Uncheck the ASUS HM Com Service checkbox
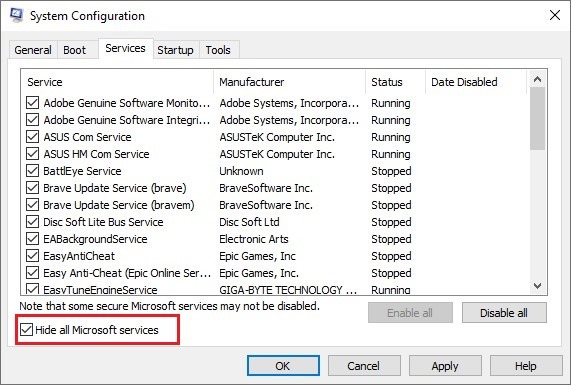This screenshot has height=385, width=571. tap(32, 154)
